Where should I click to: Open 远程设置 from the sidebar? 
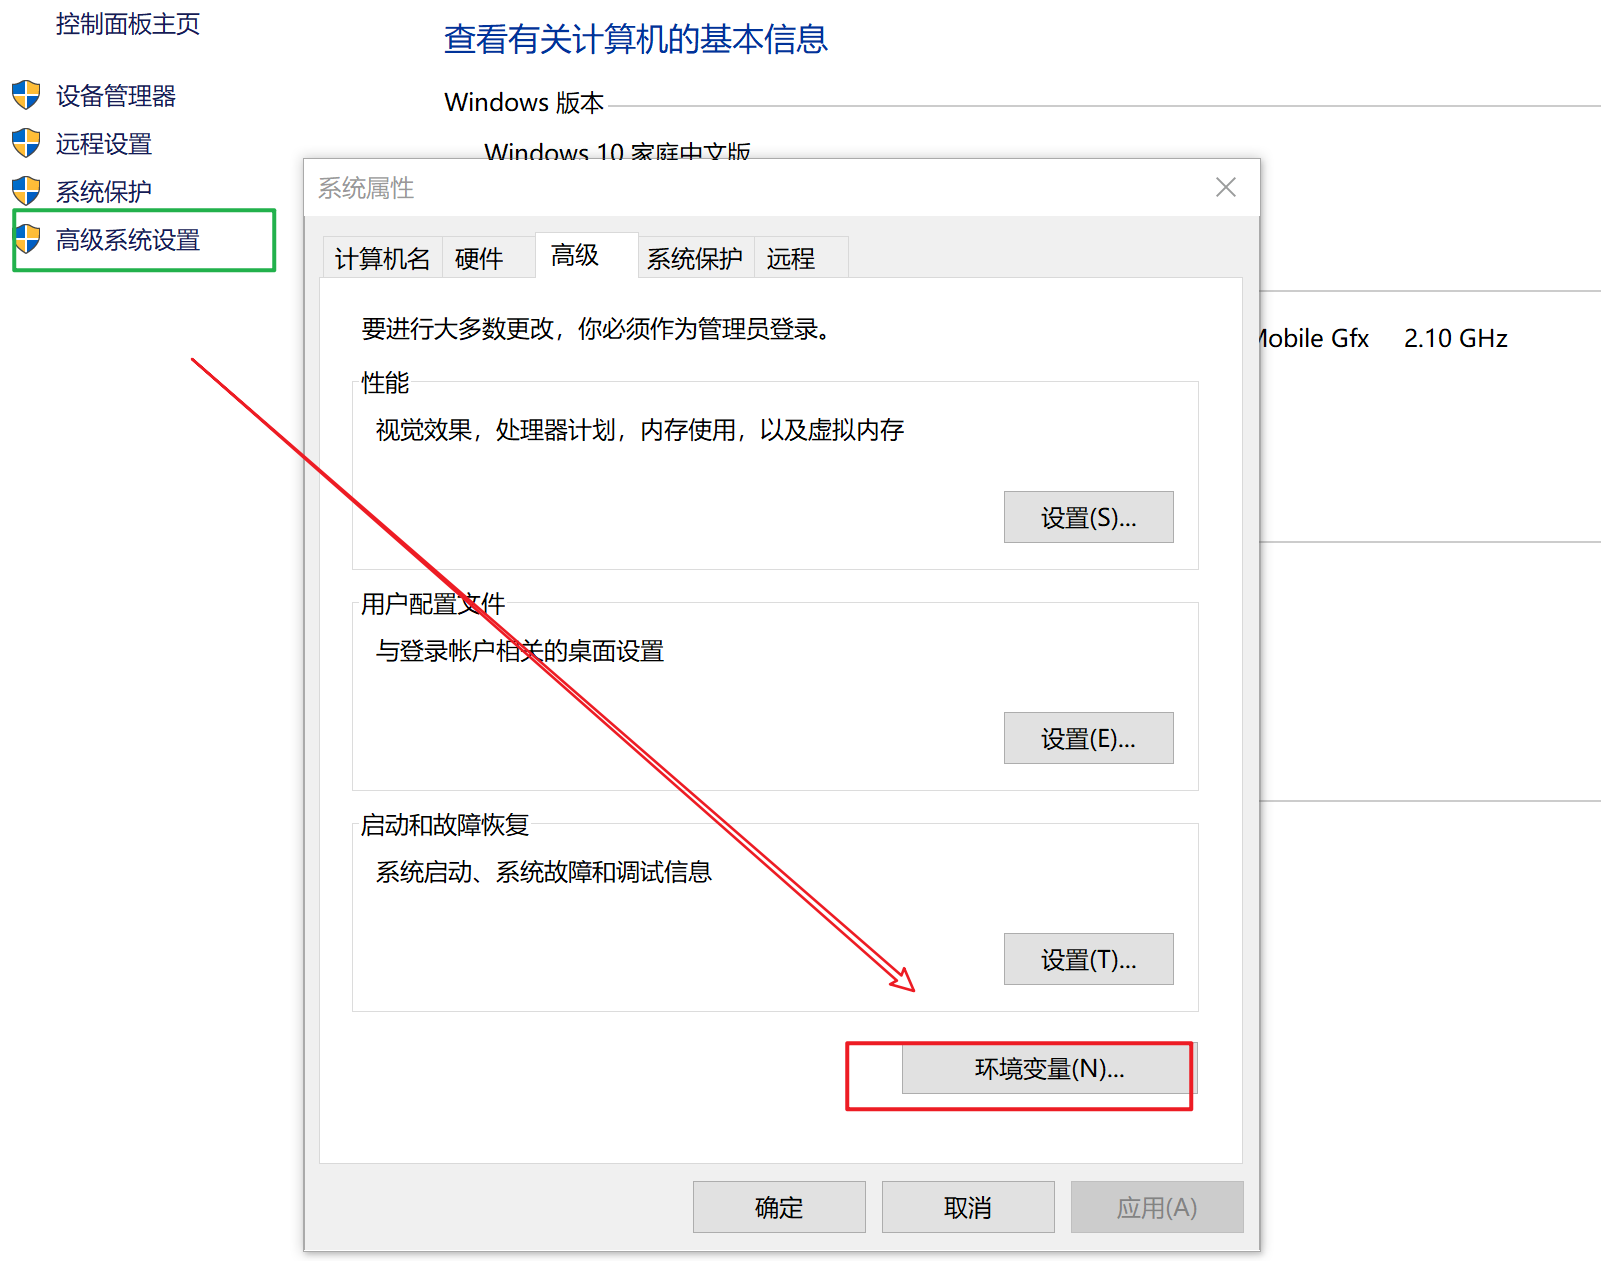coord(104,143)
